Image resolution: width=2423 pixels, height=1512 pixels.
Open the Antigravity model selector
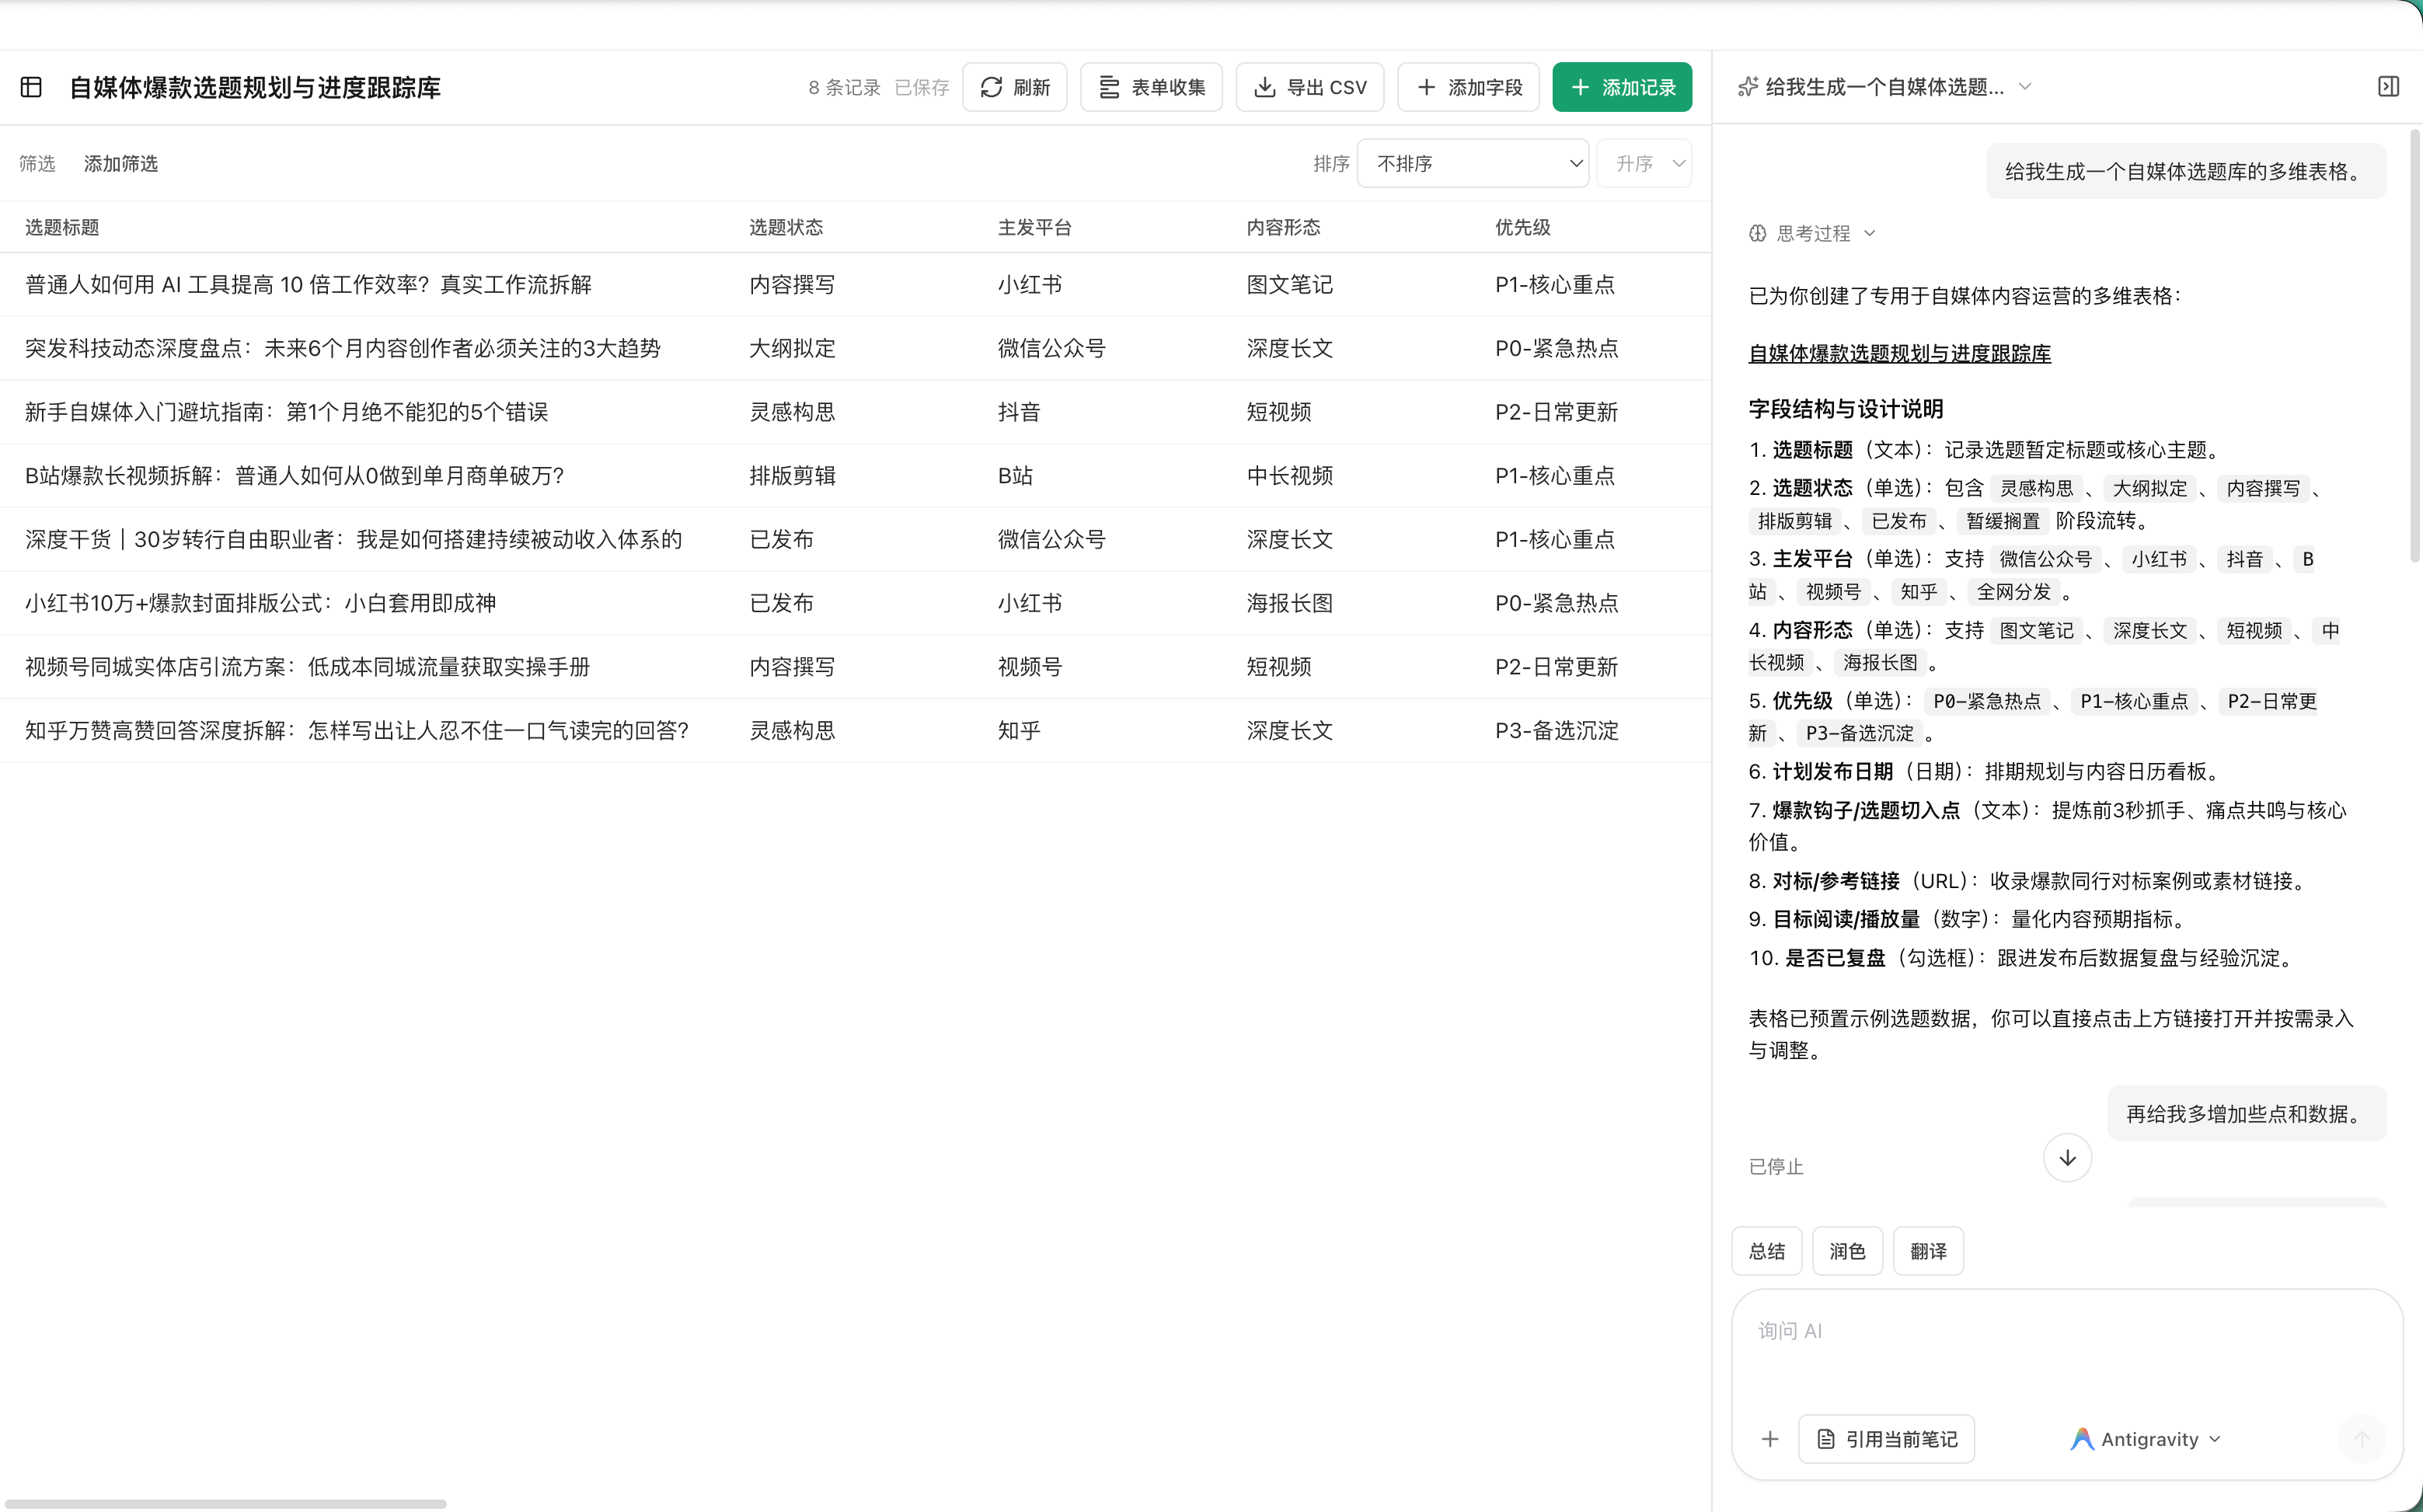[2145, 1439]
